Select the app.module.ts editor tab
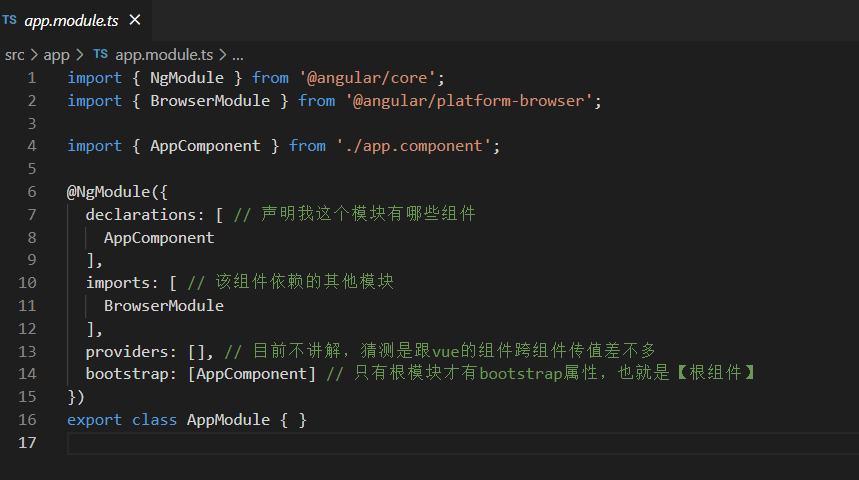This screenshot has width=859, height=480. click(x=75, y=20)
